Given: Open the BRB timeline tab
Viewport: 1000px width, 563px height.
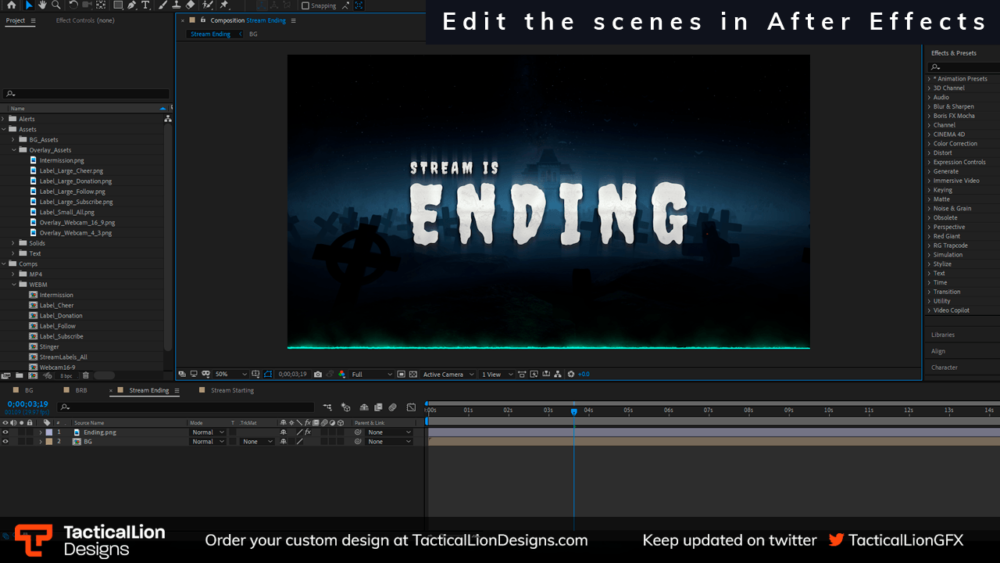Looking at the screenshot, I should pyautogui.click(x=81, y=390).
